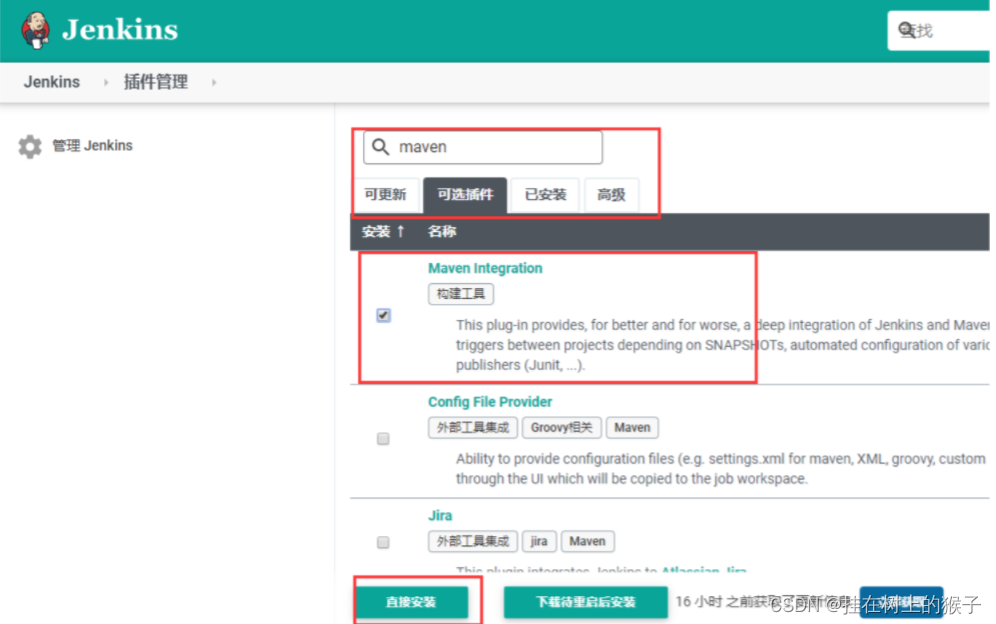
Task: Sort by the 名称 column header
Action: point(441,231)
